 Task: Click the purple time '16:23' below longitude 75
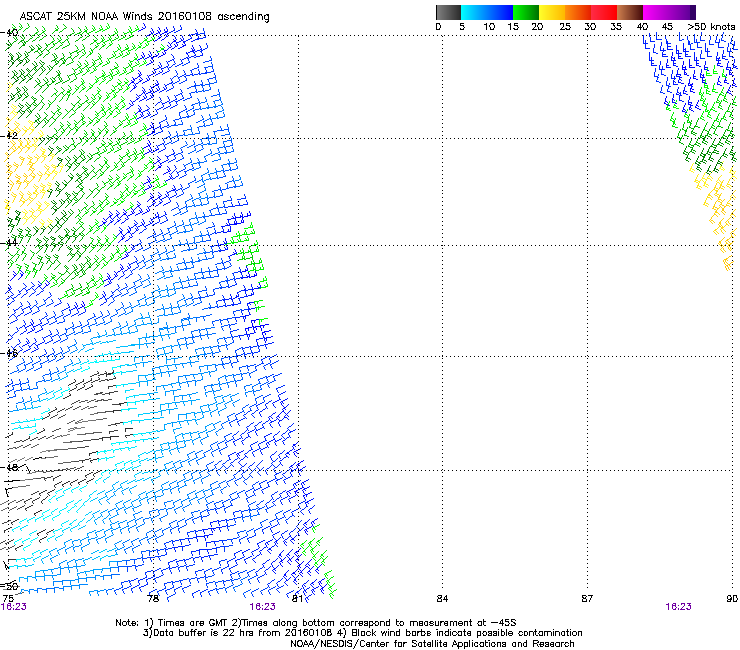(x=14, y=607)
